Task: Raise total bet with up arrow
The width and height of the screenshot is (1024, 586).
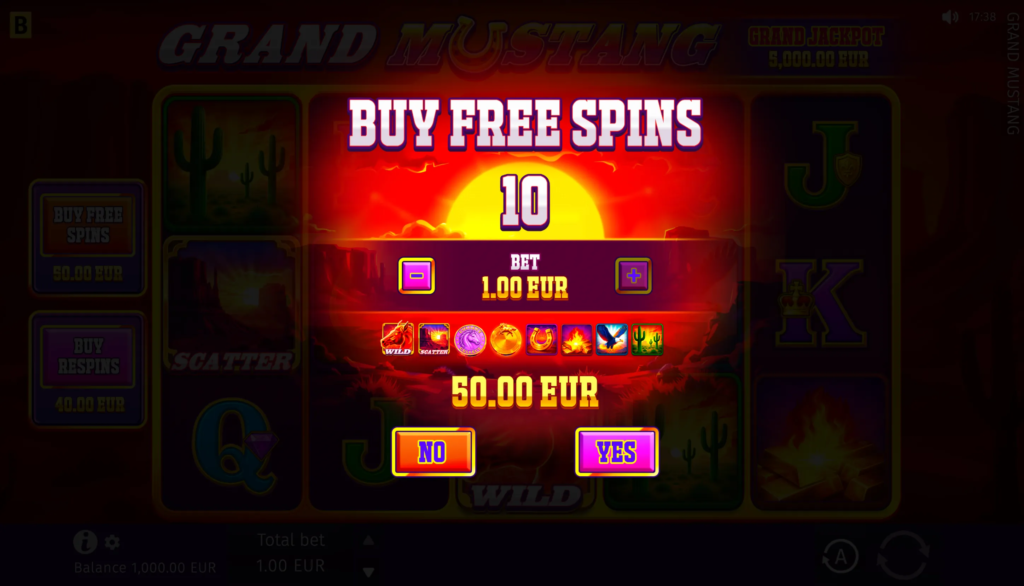Action: 368,540
